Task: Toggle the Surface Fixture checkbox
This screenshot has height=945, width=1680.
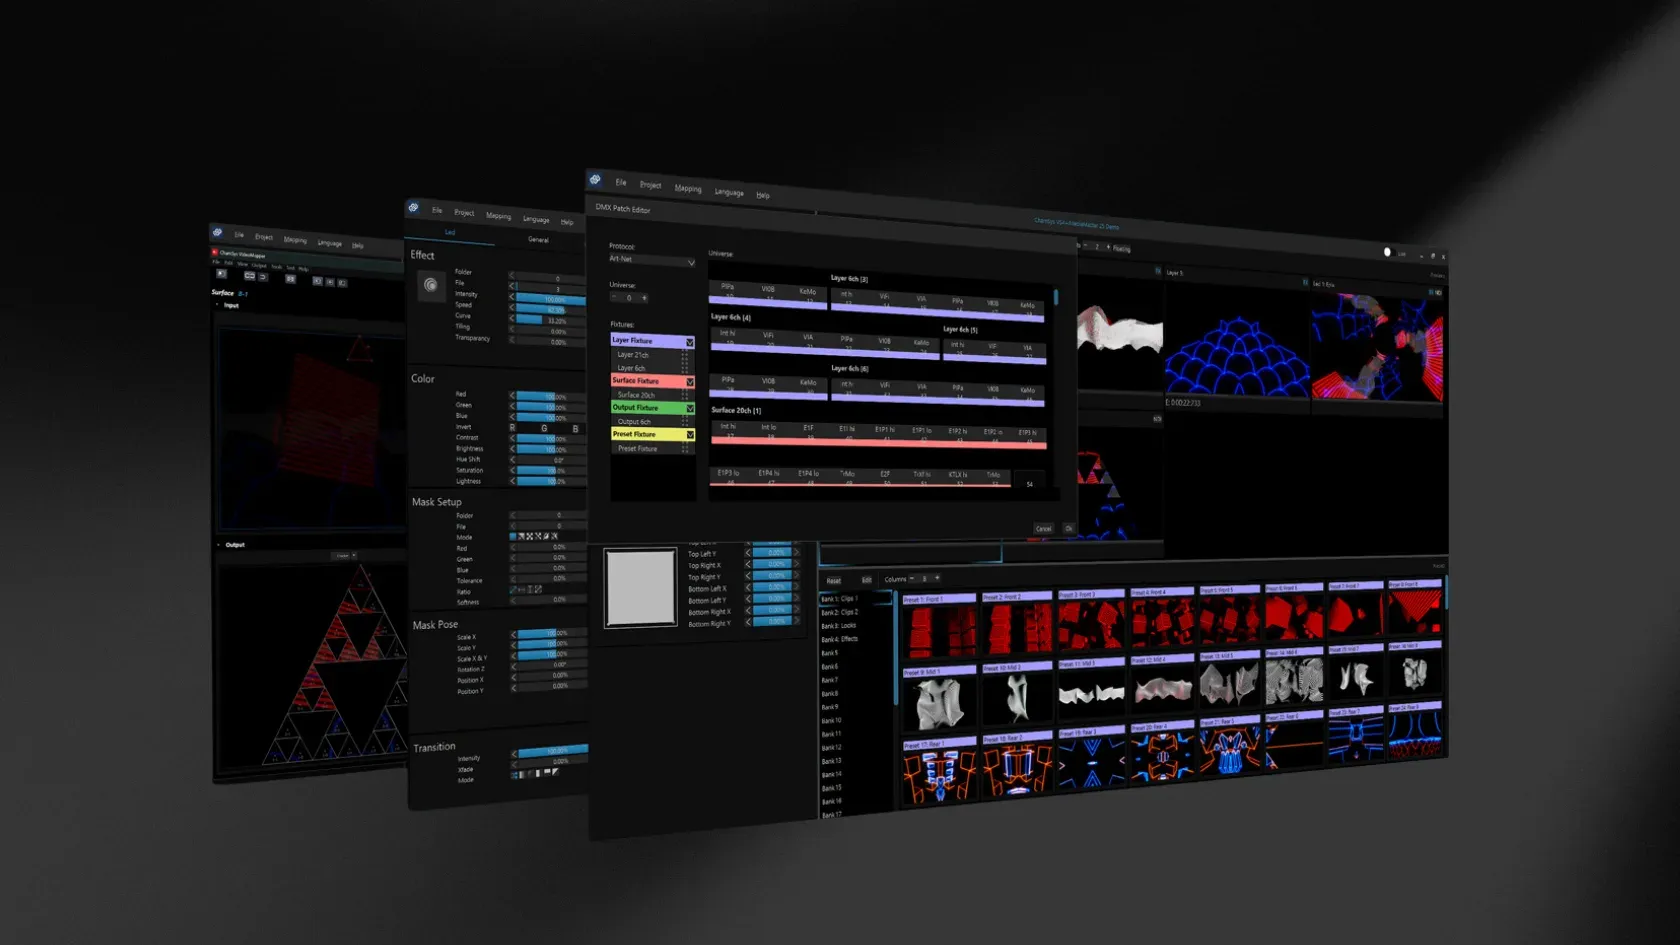Action: click(689, 382)
